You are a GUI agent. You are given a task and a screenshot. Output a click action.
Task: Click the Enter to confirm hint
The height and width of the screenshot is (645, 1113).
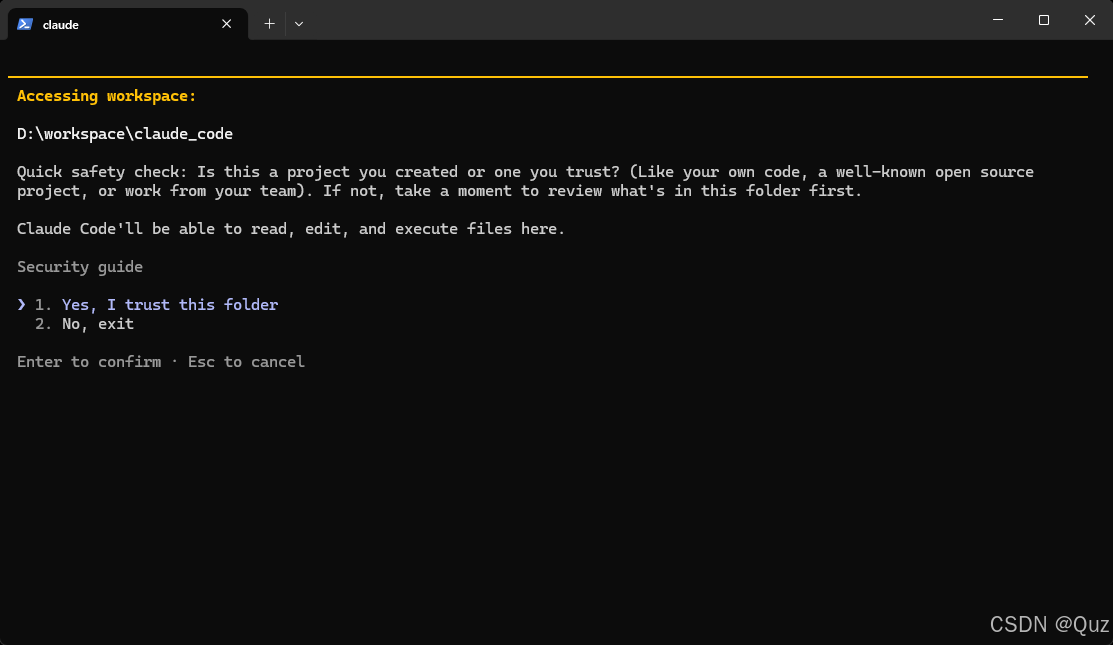[89, 362]
